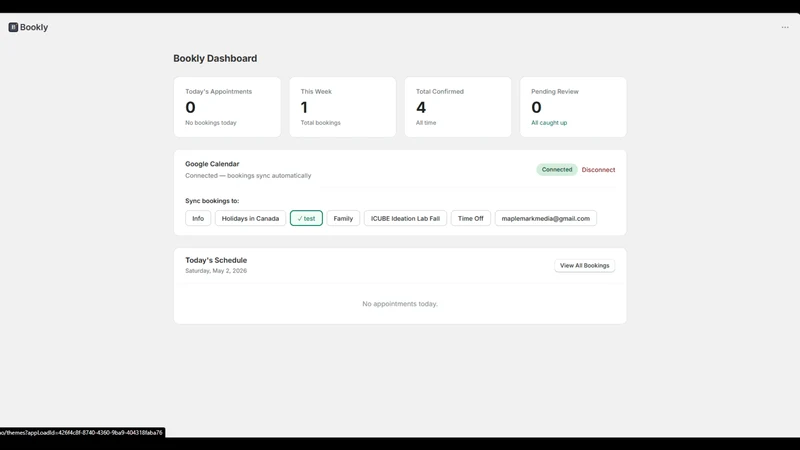Select the ICUBE Ideation Lab Fall calendar
800x450 pixels.
pyautogui.click(x=405, y=218)
